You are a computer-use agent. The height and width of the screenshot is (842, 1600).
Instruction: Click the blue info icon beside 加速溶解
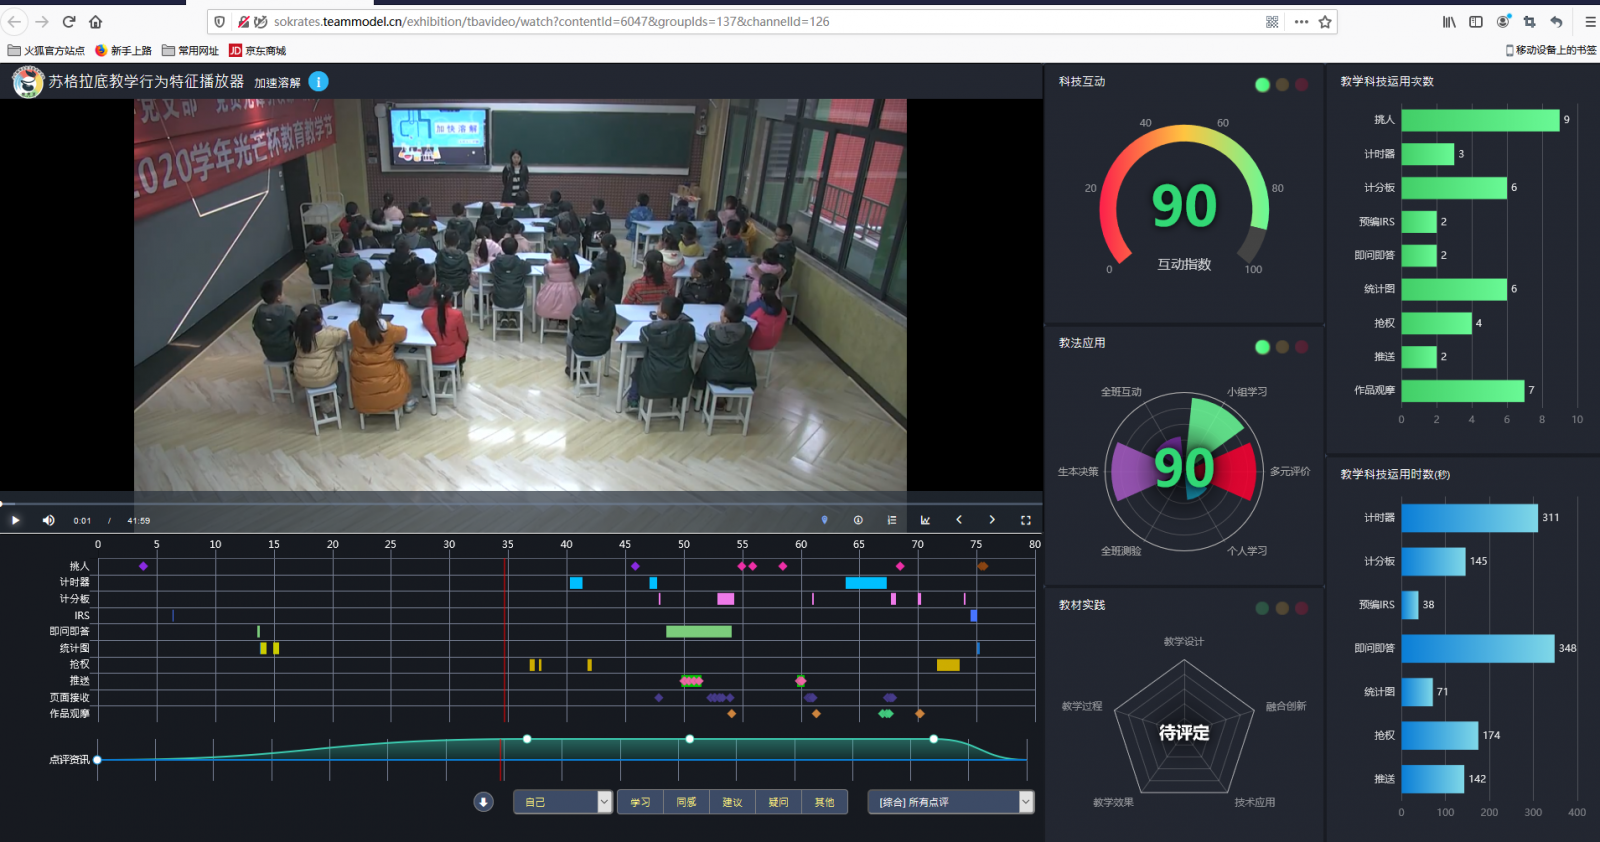coord(318,82)
